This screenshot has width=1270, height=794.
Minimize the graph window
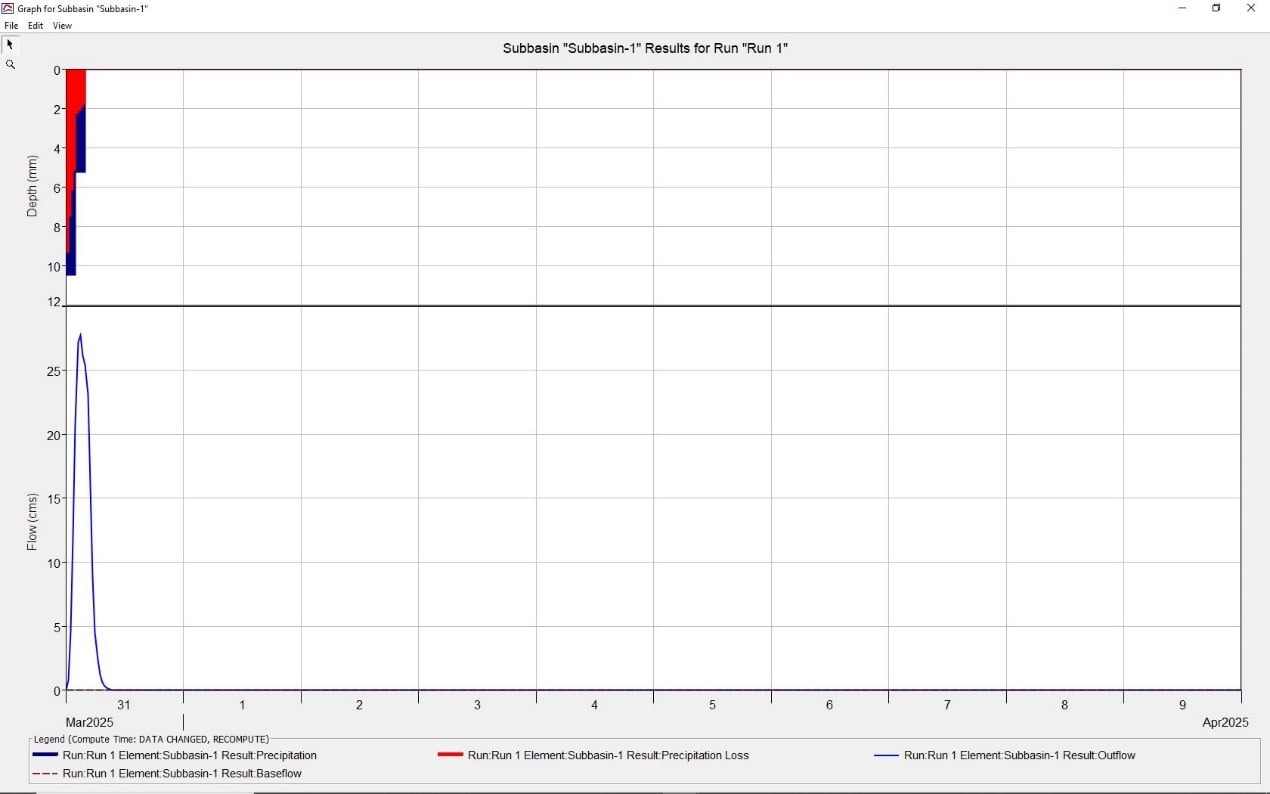click(1182, 8)
